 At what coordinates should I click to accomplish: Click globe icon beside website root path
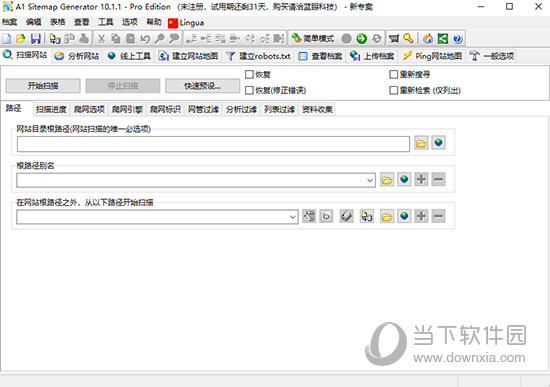click(438, 143)
